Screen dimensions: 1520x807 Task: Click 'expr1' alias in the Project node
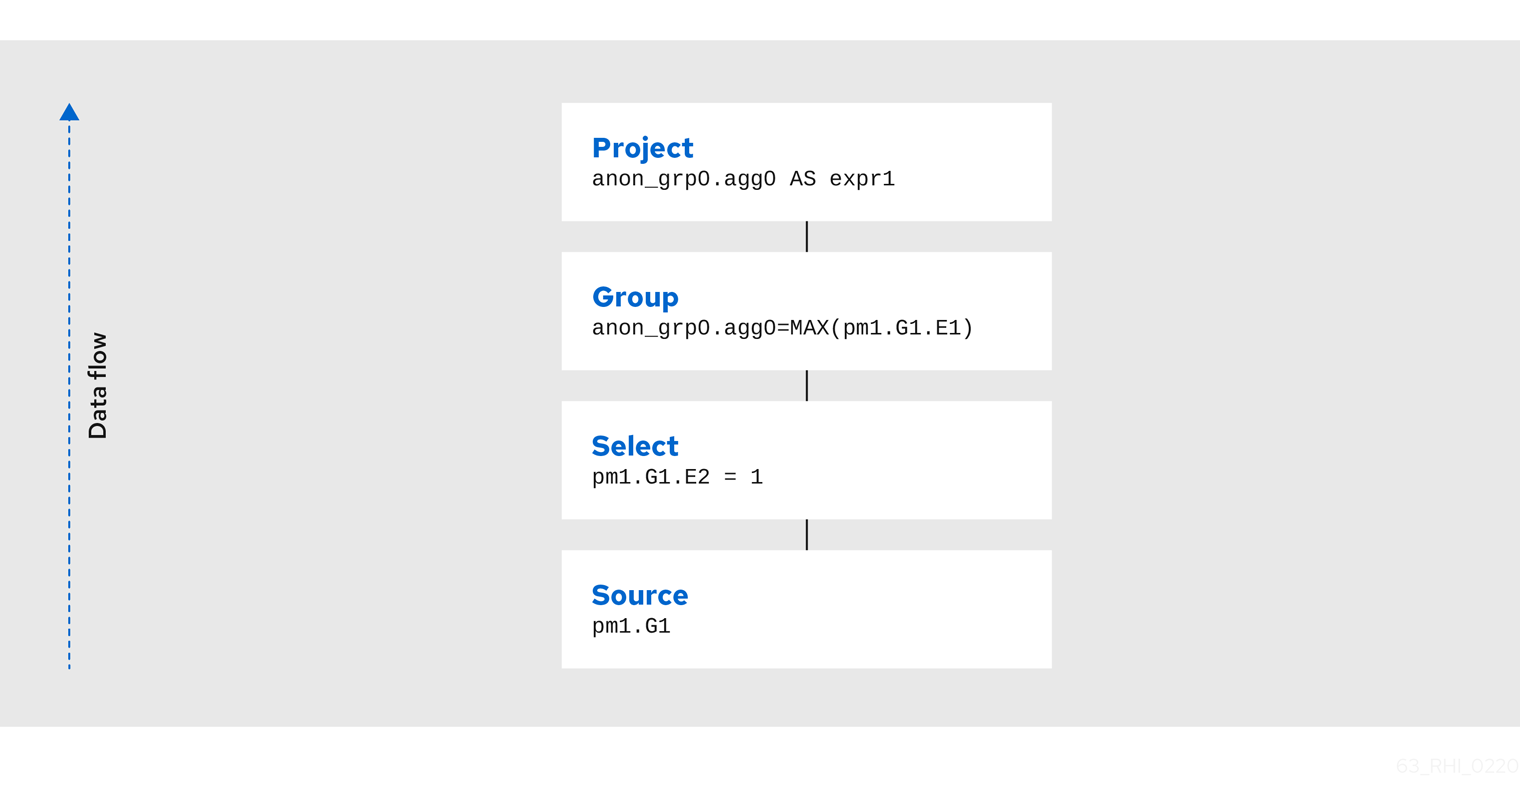(862, 180)
